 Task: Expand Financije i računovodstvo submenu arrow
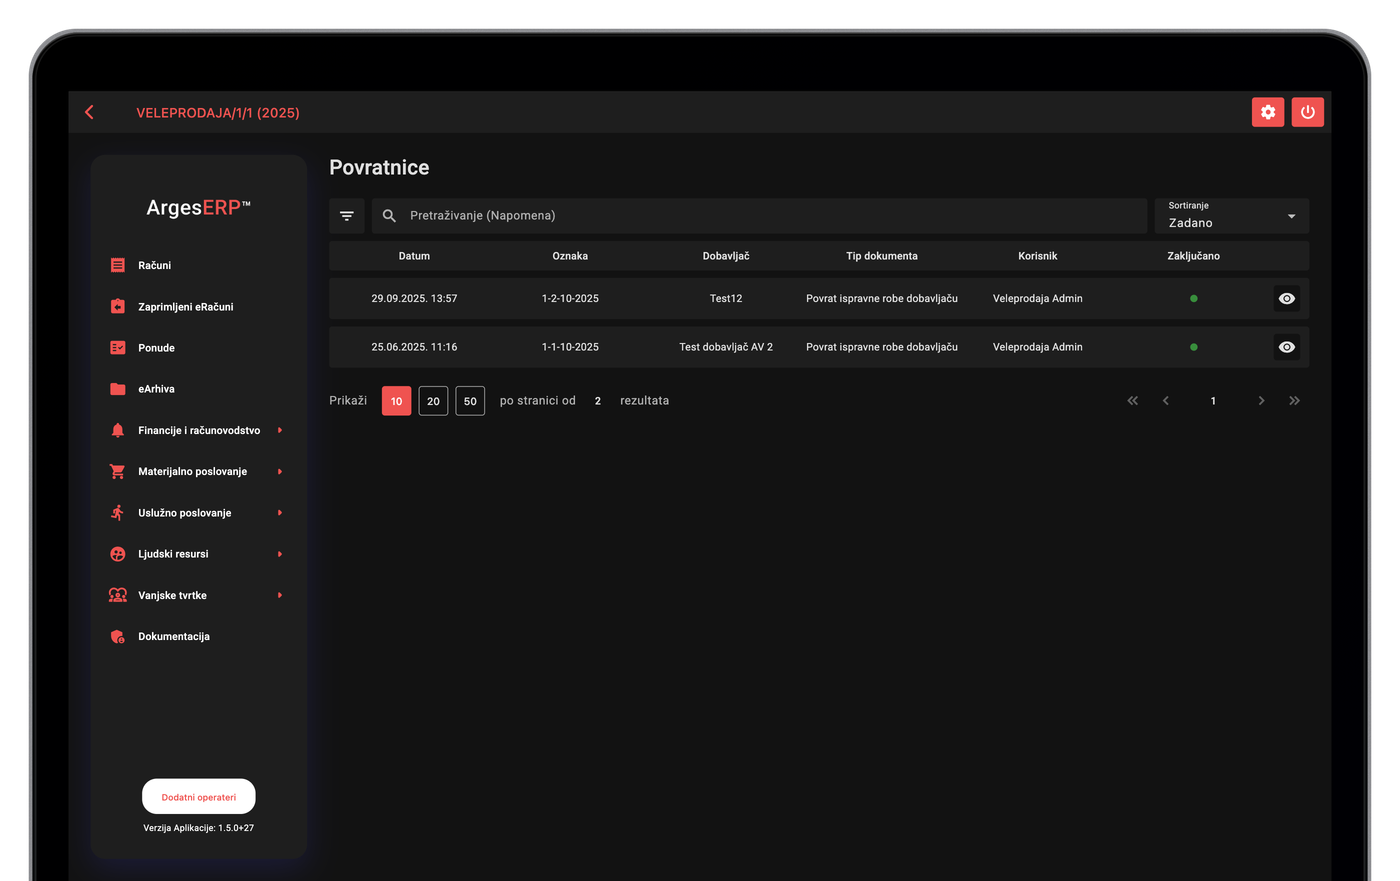(280, 430)
